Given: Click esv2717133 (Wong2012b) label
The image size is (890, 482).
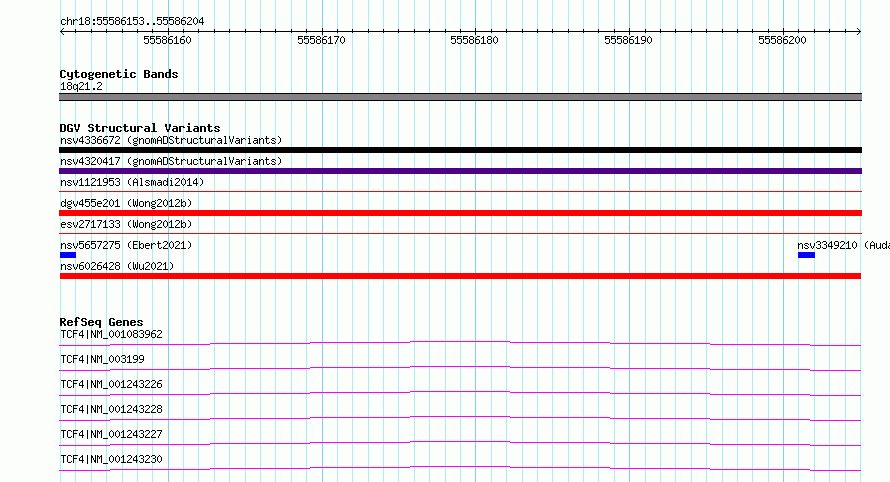Looking at the screenshot, I should pyautogui.click(x=126, y=224).
